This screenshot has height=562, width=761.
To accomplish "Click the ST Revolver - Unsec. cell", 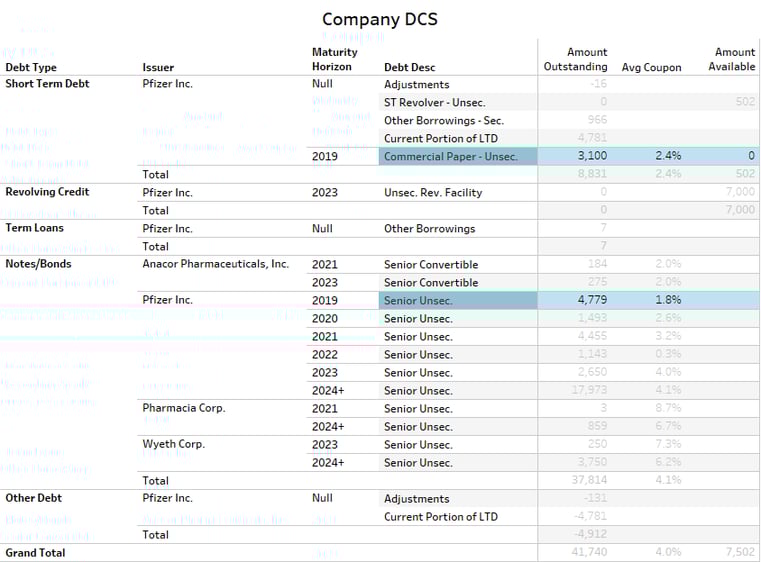I will [x=435, y=102].
